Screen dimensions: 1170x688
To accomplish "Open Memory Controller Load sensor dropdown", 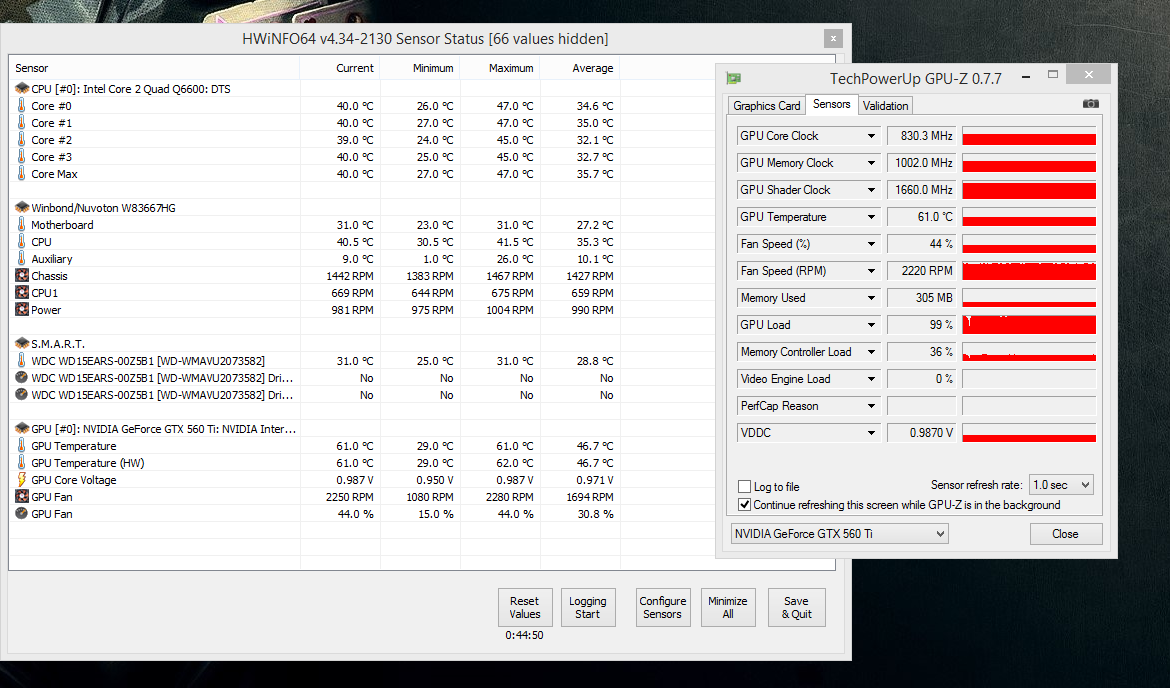I will (871, 351).
